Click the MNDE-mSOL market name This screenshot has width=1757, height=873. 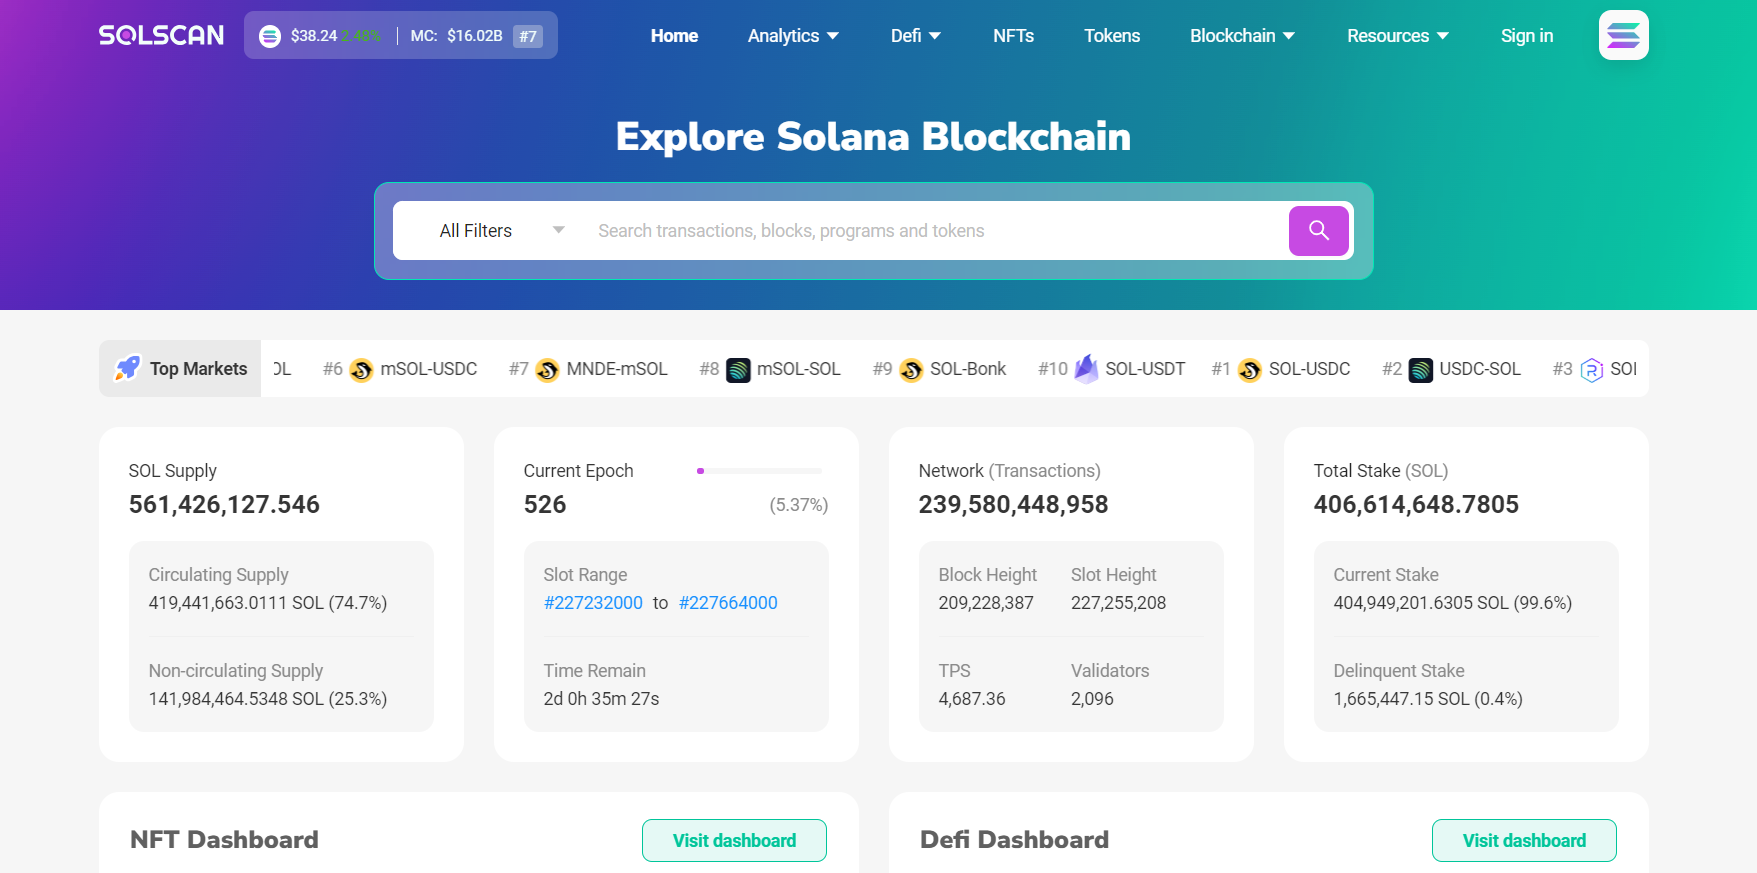[617, 369]
